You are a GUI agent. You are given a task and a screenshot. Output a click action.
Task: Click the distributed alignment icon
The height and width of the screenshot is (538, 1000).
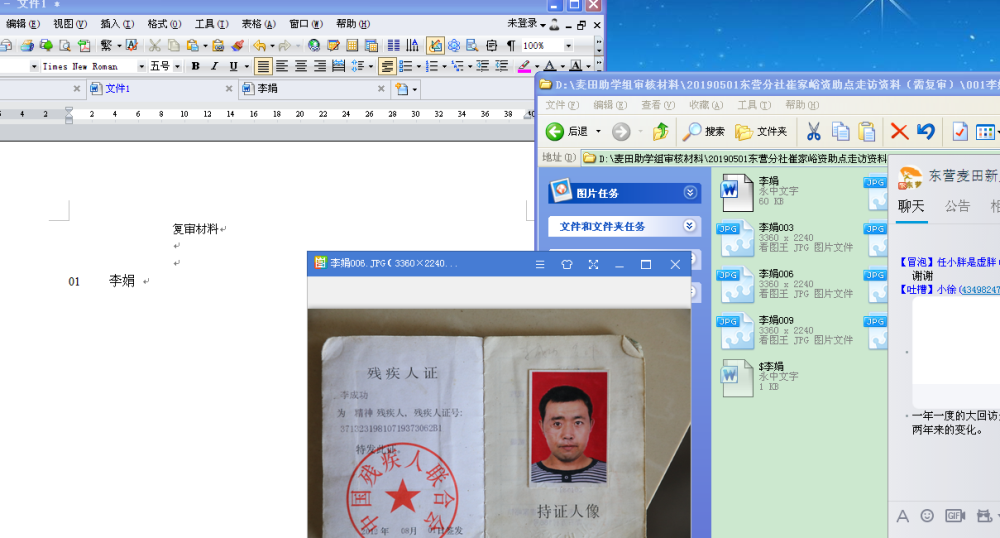point(338,66)
